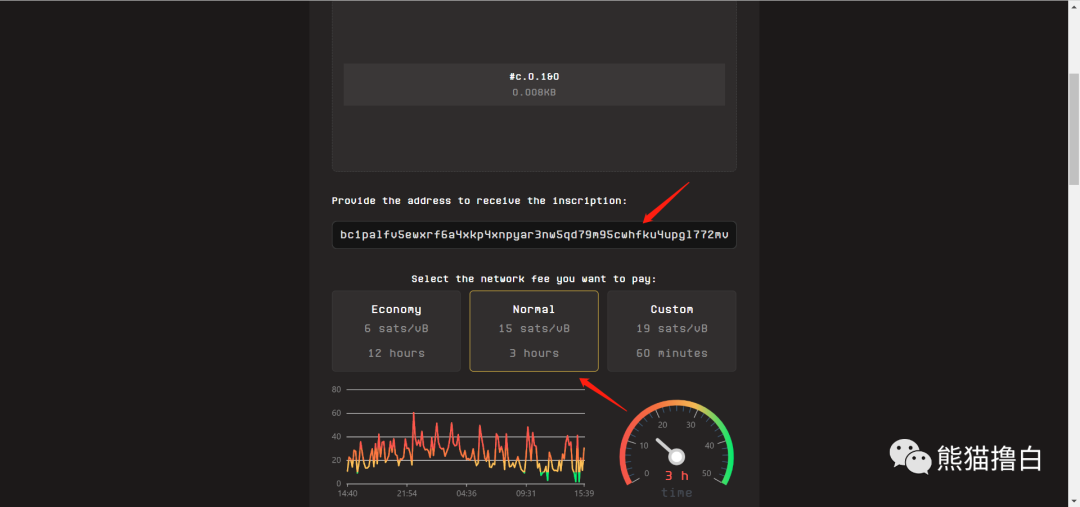Select the Custom fee option

[x=672, y=331]
